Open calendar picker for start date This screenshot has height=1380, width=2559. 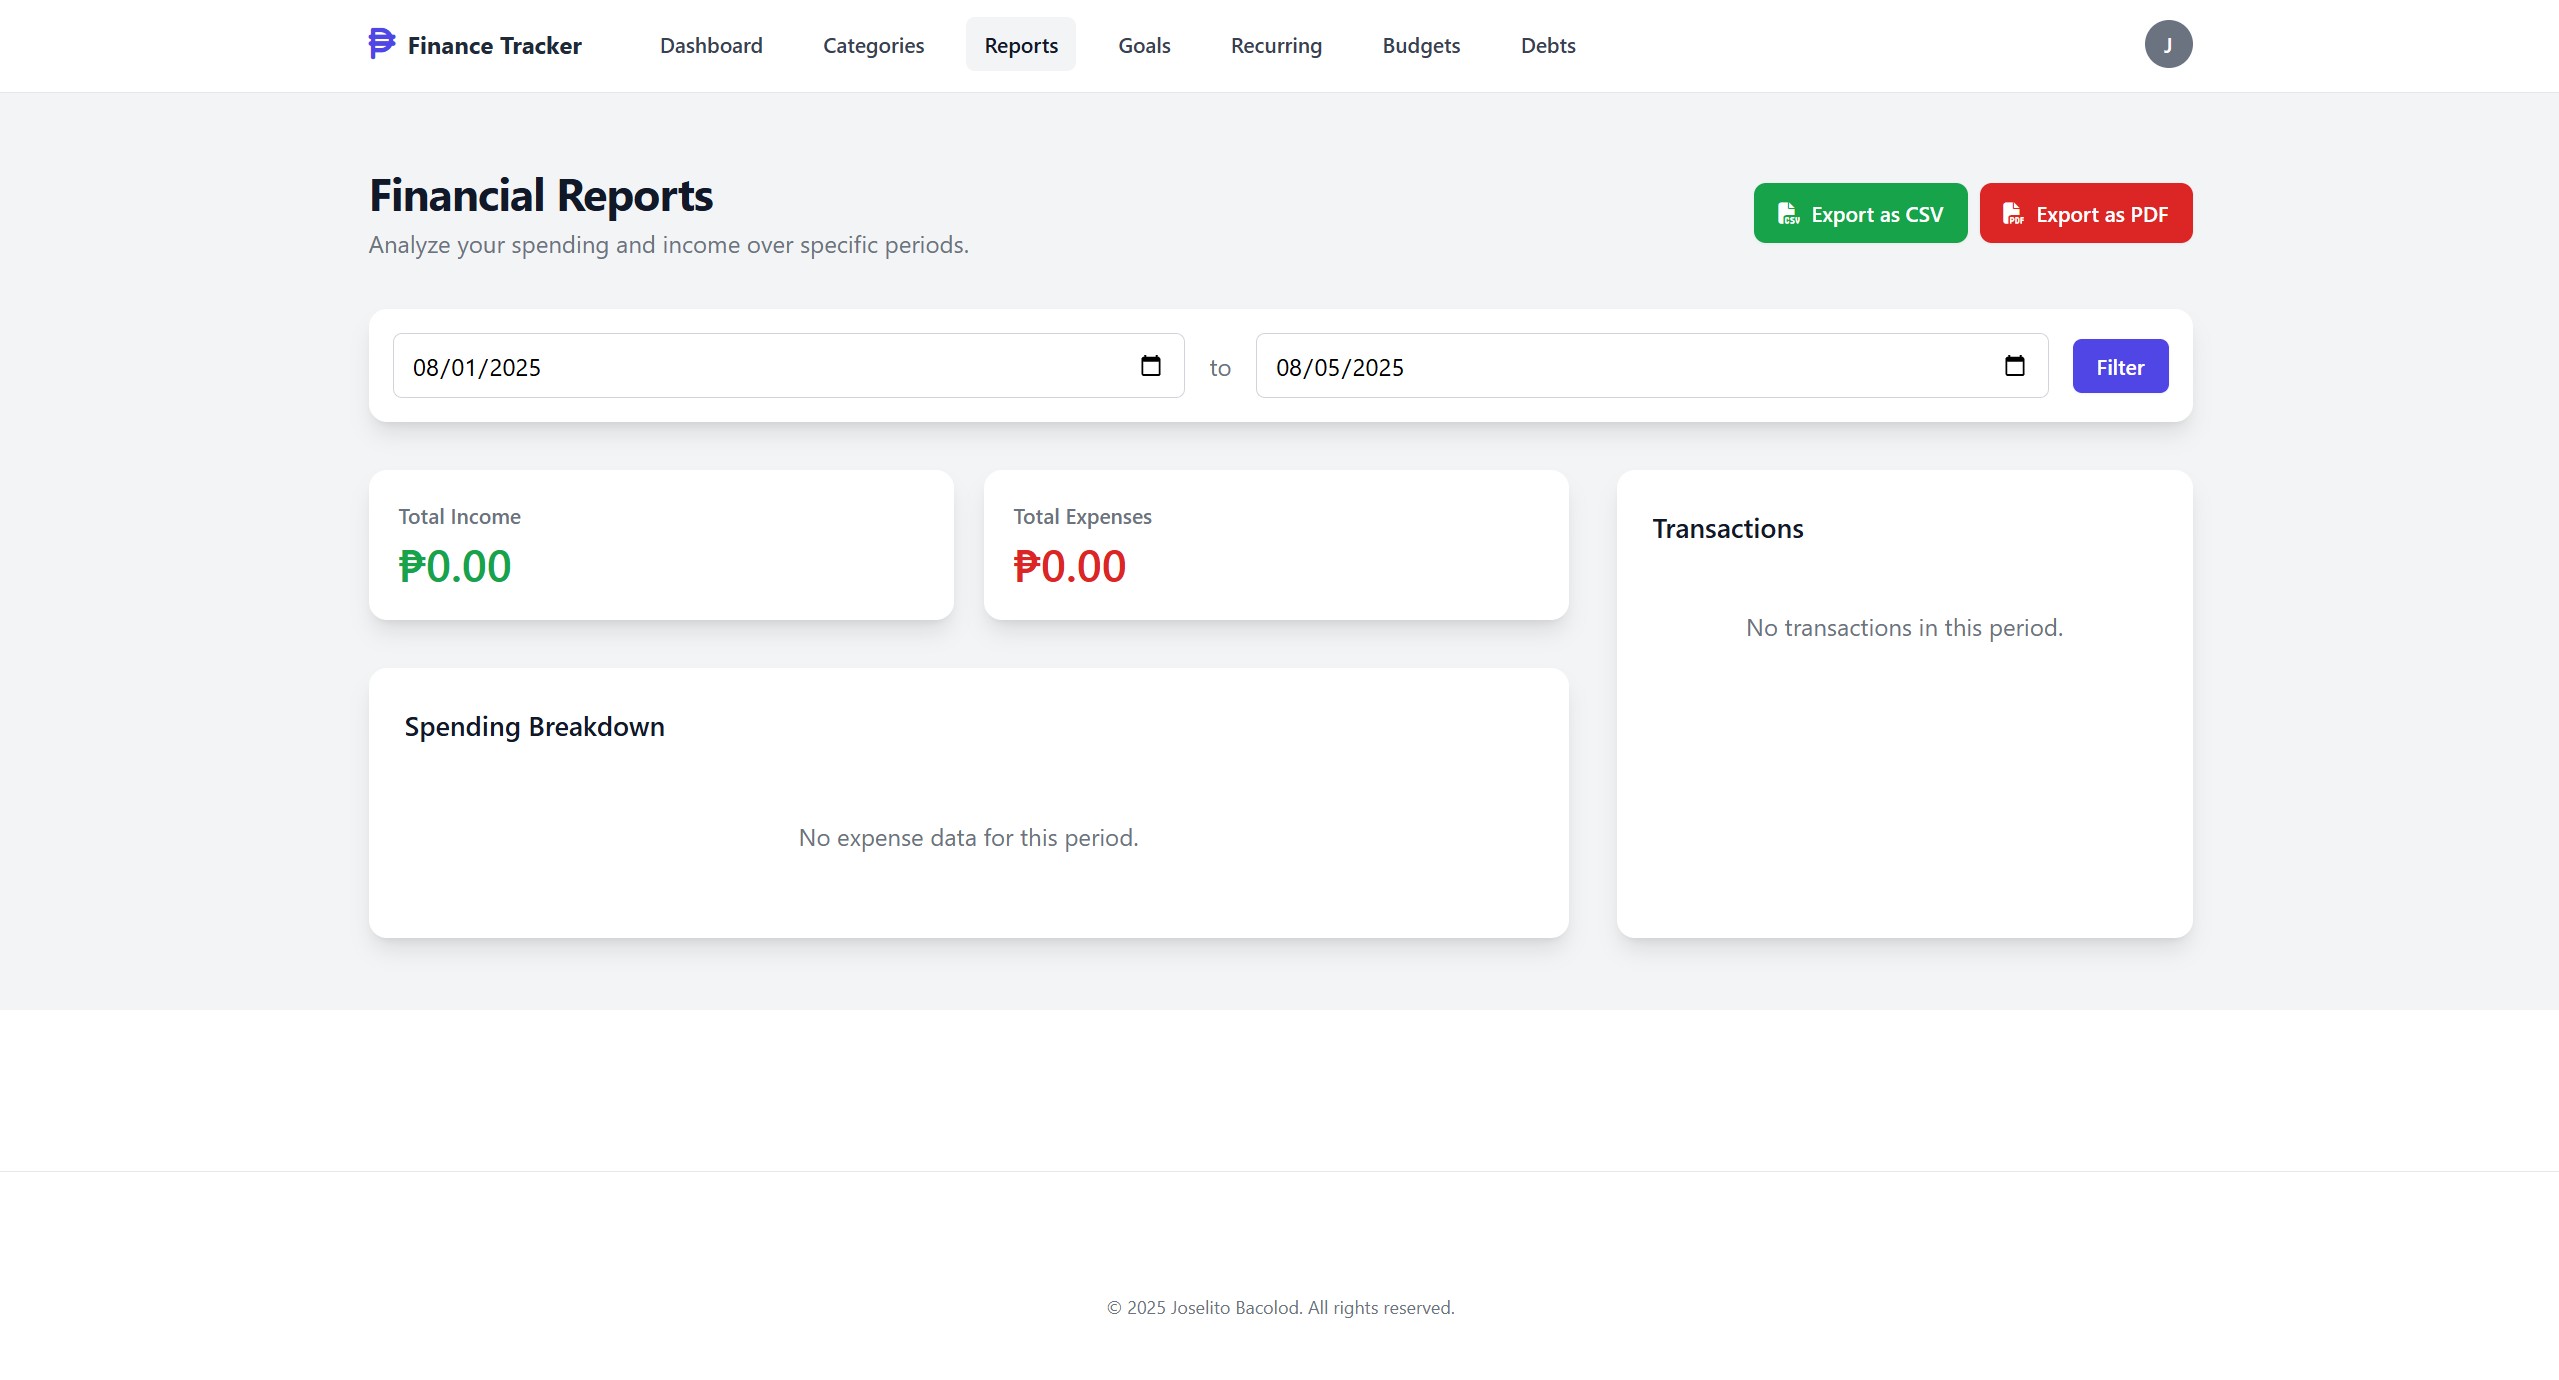(1150, 366)
